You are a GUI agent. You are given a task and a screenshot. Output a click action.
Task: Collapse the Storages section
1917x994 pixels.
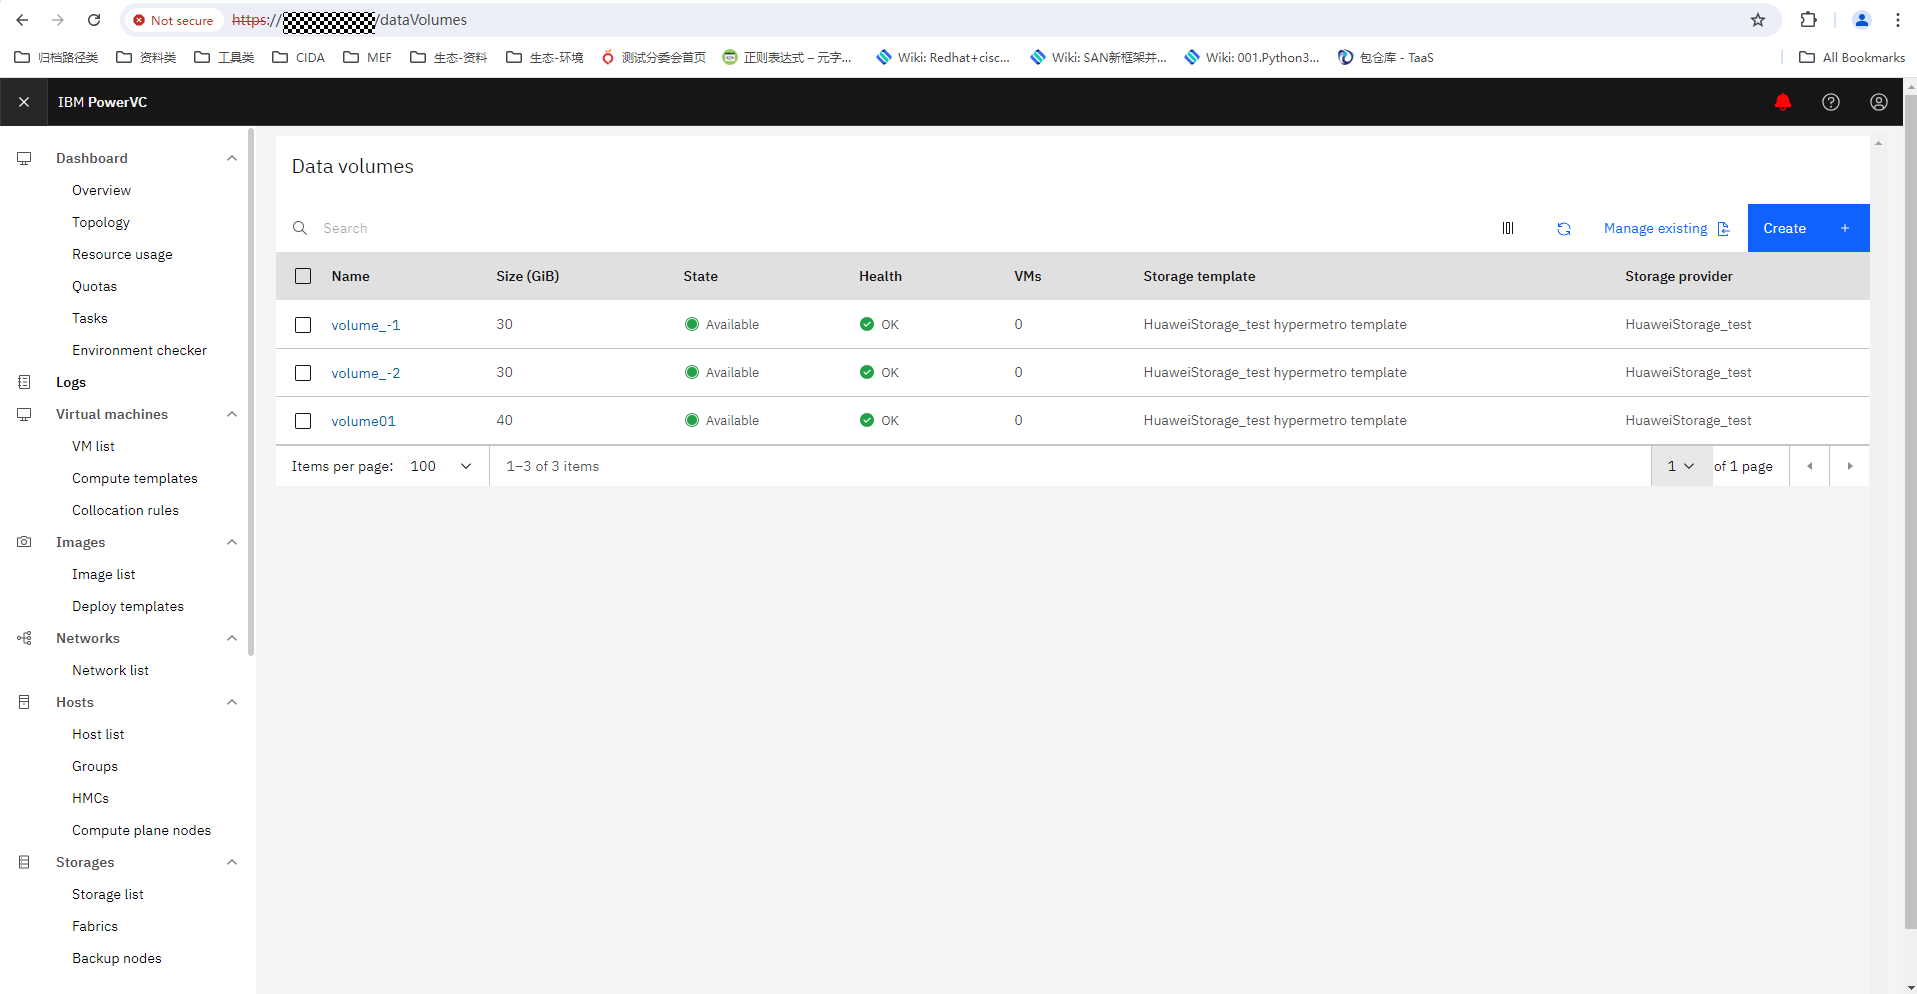(x=232, y=862)
